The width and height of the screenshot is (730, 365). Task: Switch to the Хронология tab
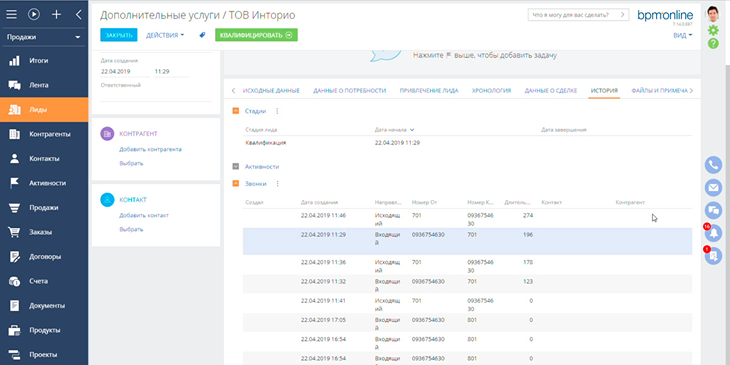492,91
